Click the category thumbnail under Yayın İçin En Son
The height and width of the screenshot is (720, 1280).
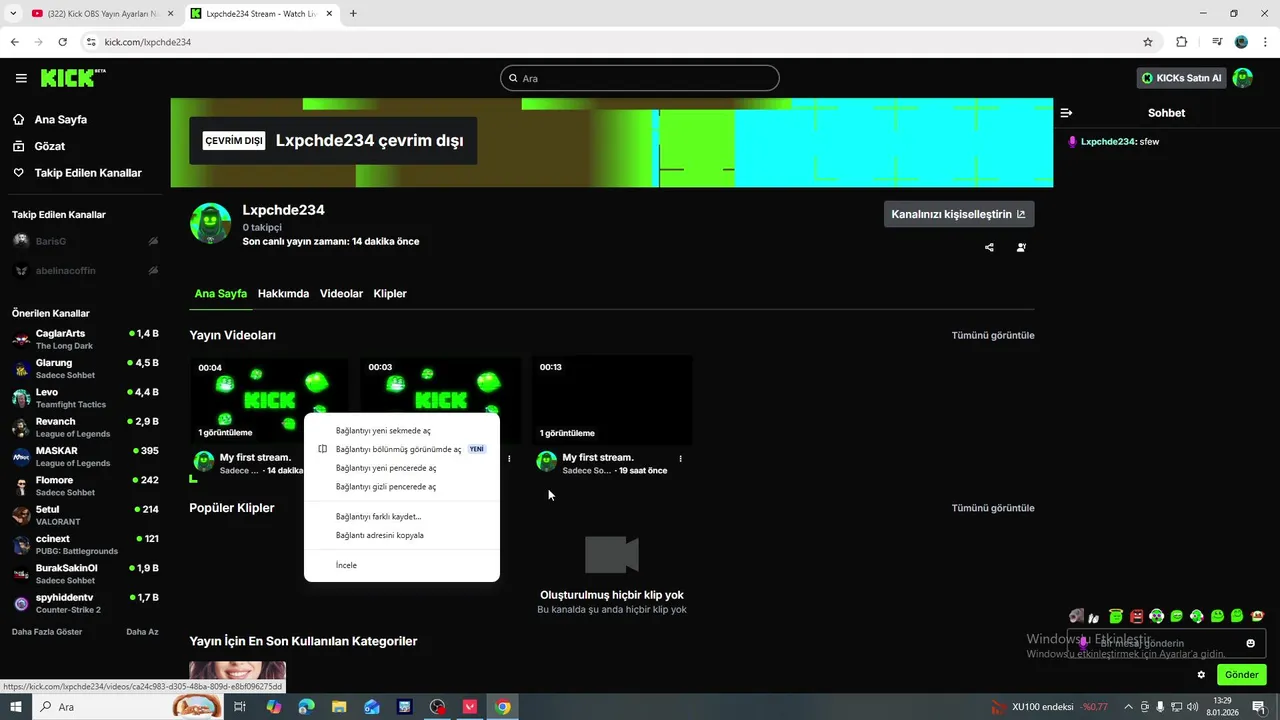238,677
